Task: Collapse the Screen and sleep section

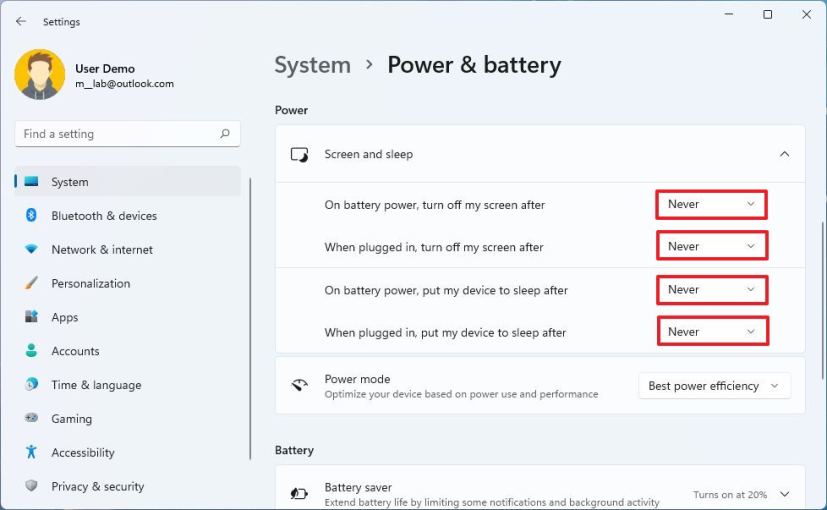Action: (x=784, y=155)
